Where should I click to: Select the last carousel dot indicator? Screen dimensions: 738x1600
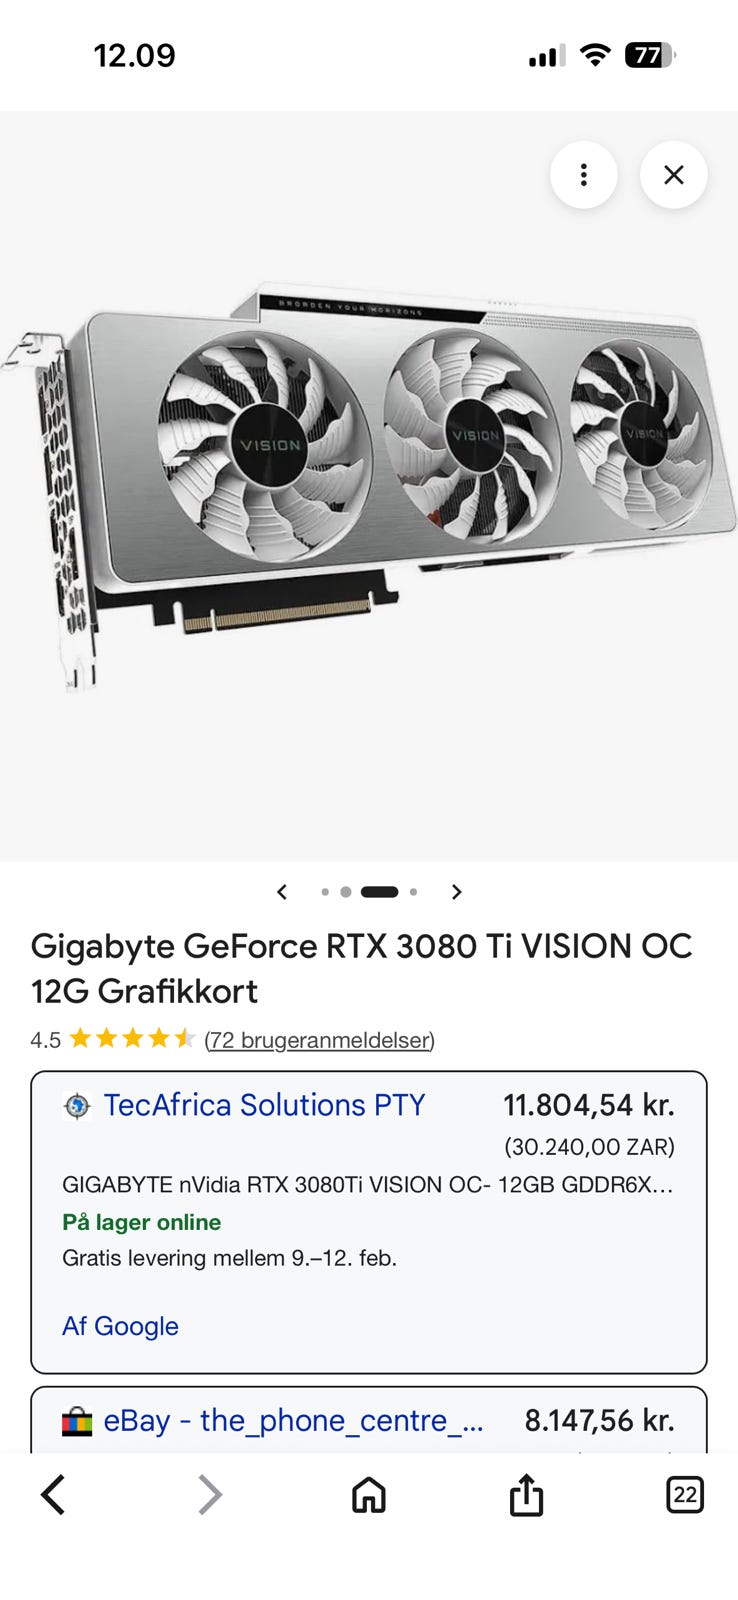[413, 892]
